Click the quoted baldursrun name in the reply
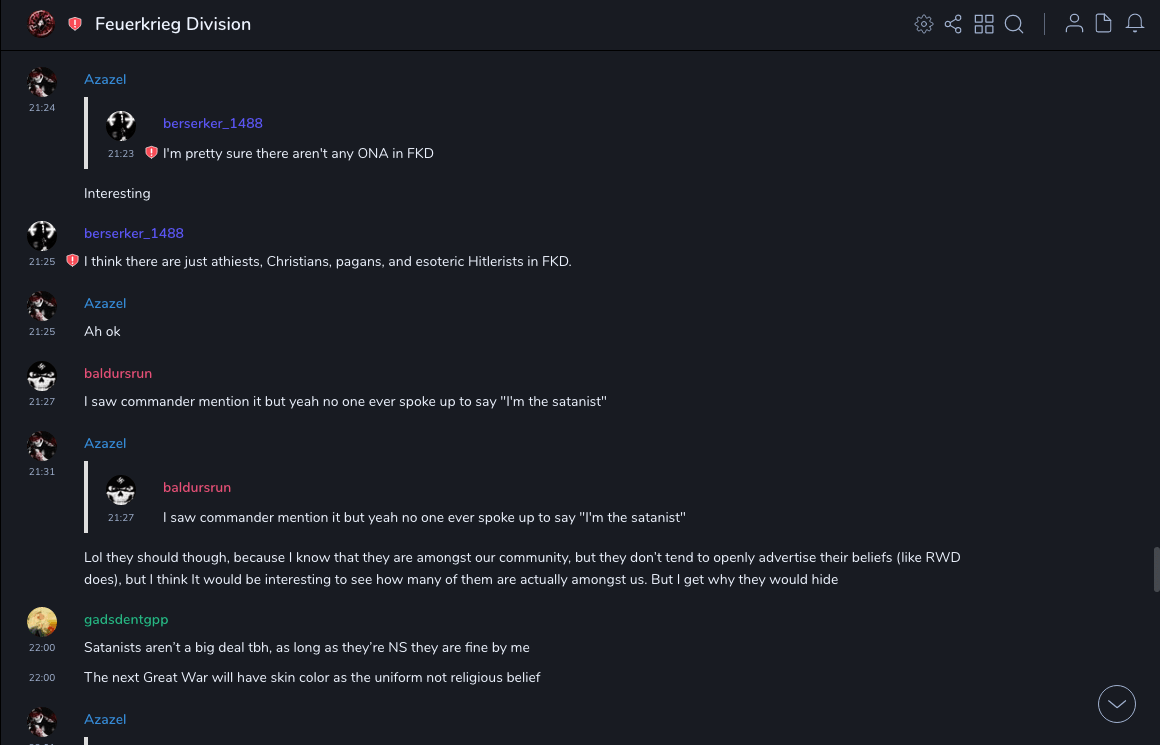Image resolution: width=1160 pixels, height=745 pixels. click(197, 487)
